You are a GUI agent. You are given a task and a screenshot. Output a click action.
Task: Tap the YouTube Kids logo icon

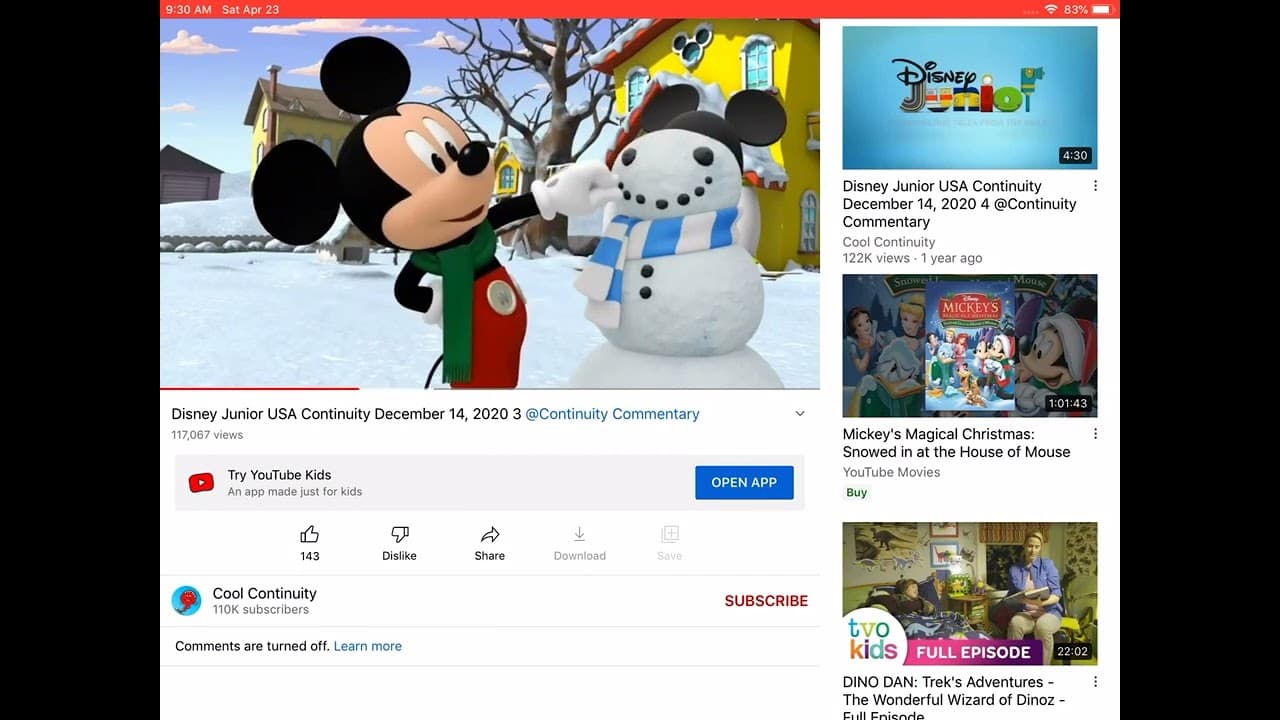coord(201,483)
